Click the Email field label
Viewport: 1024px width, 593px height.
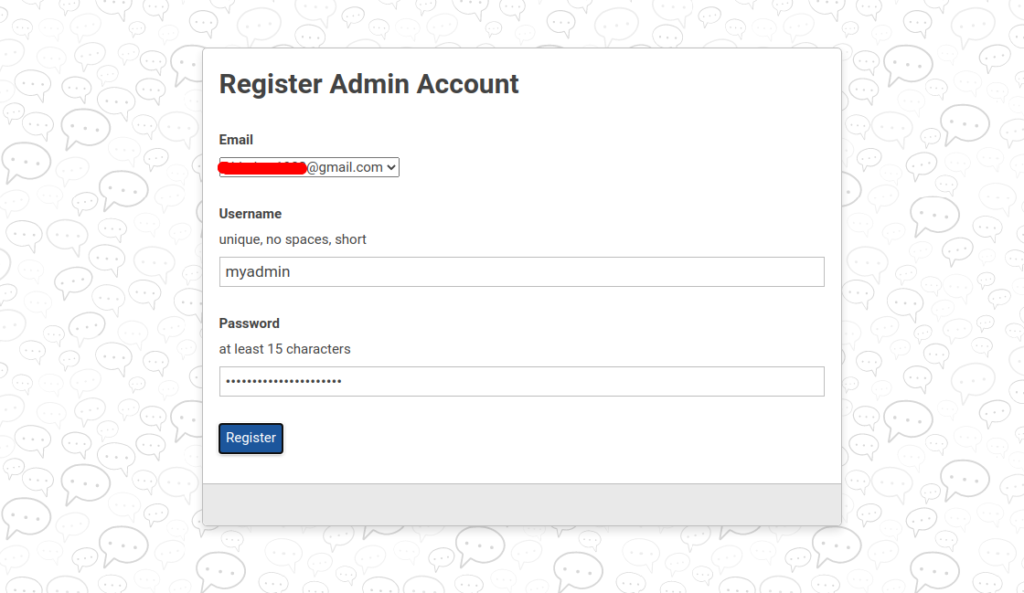(236, 140)
